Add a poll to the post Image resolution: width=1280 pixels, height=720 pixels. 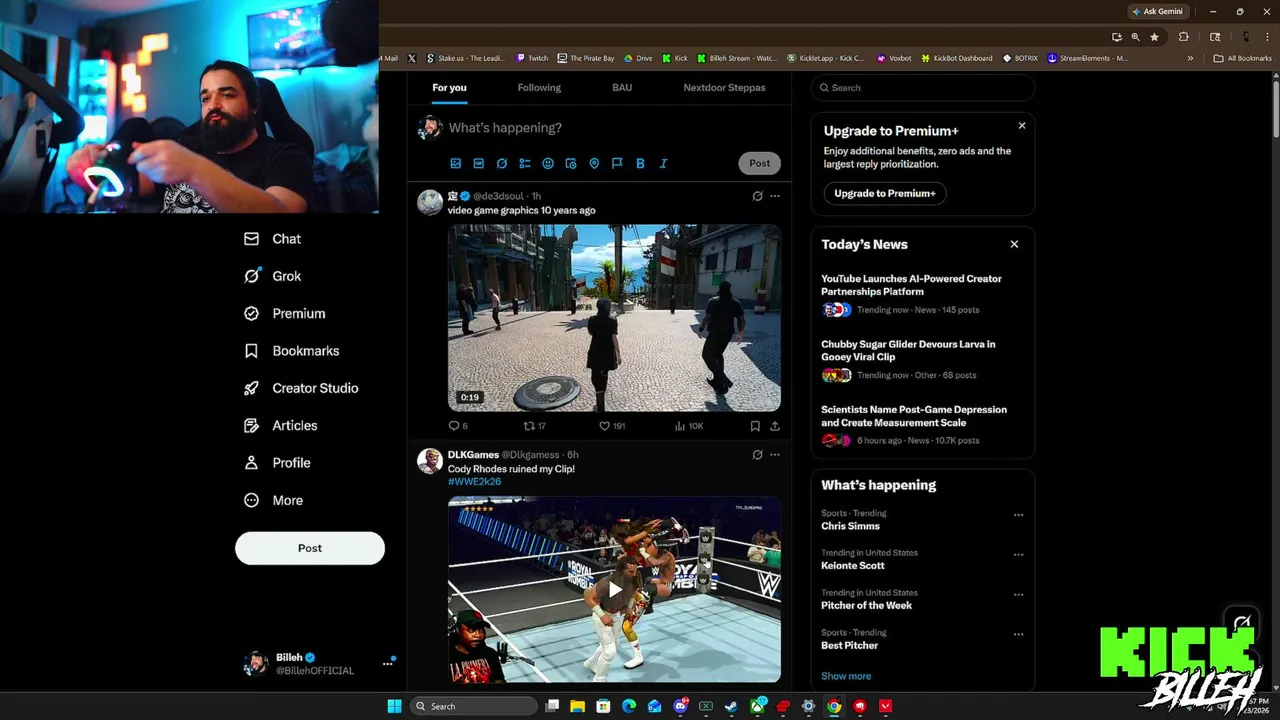click(x=525, y=163)
